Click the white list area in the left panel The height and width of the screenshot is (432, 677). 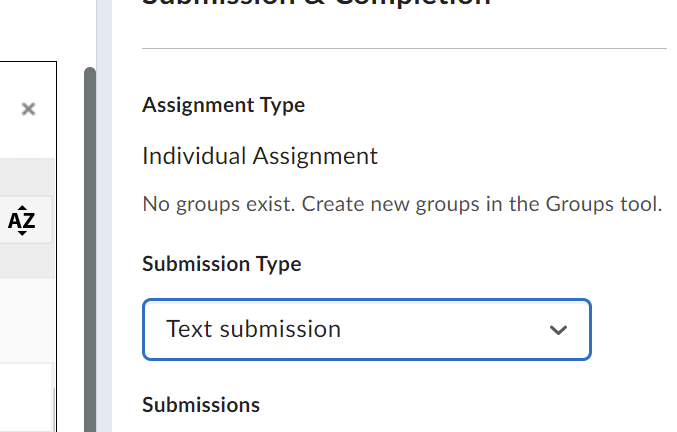coord(25,390)
